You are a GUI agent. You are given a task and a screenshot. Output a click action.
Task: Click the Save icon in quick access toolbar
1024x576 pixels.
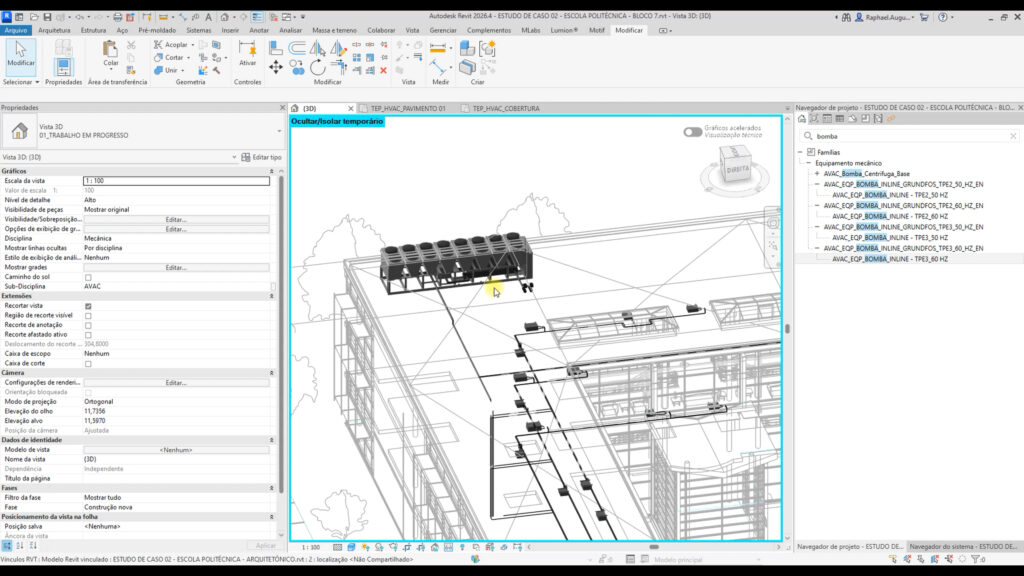click(x=47, y=17)
